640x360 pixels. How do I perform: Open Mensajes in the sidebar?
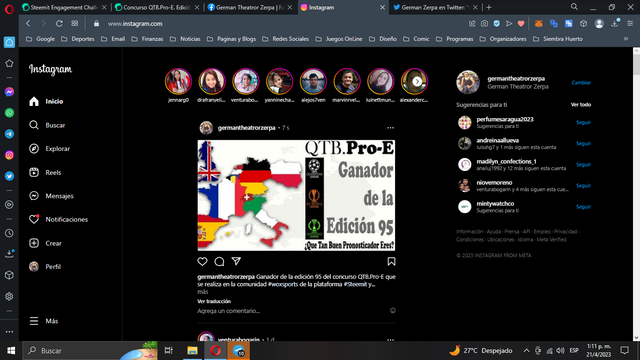click(51, 196)
